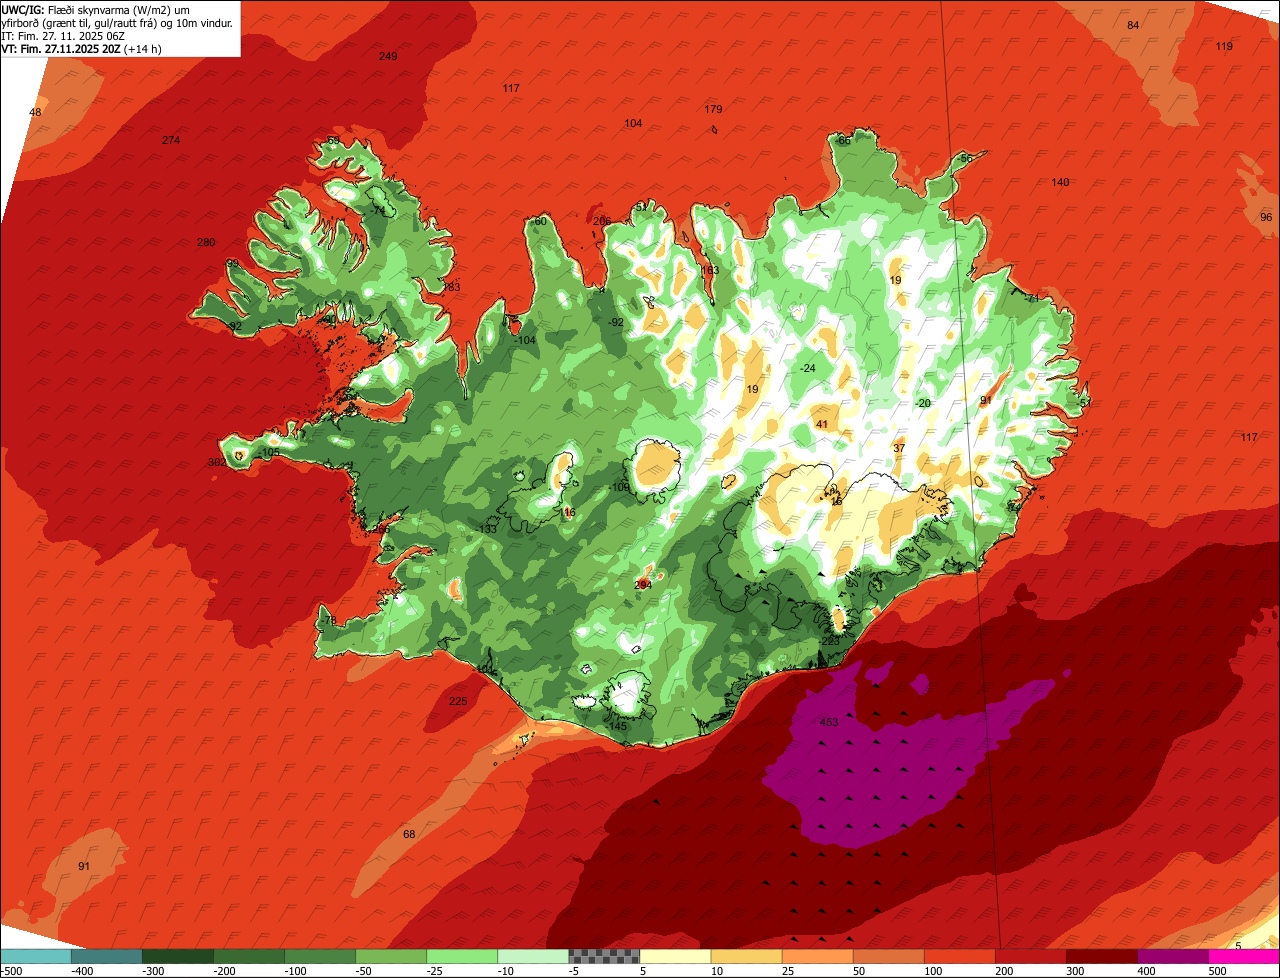Select the -20 value in east Iceland
This screenshot has height=978, width=1280.
tap(923, 403)
